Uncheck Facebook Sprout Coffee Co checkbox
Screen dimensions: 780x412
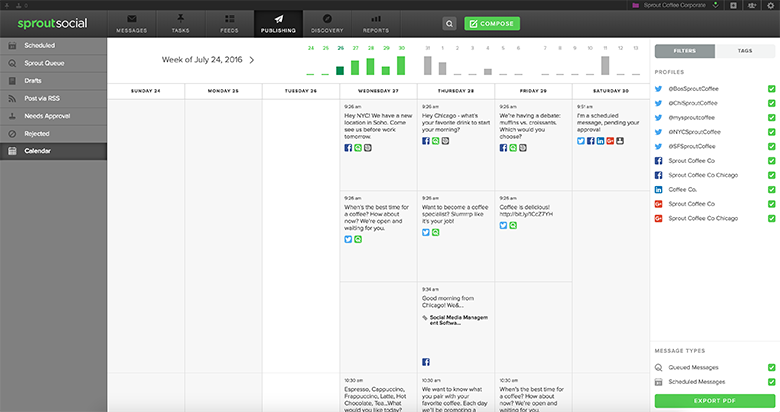pos(772,161)
